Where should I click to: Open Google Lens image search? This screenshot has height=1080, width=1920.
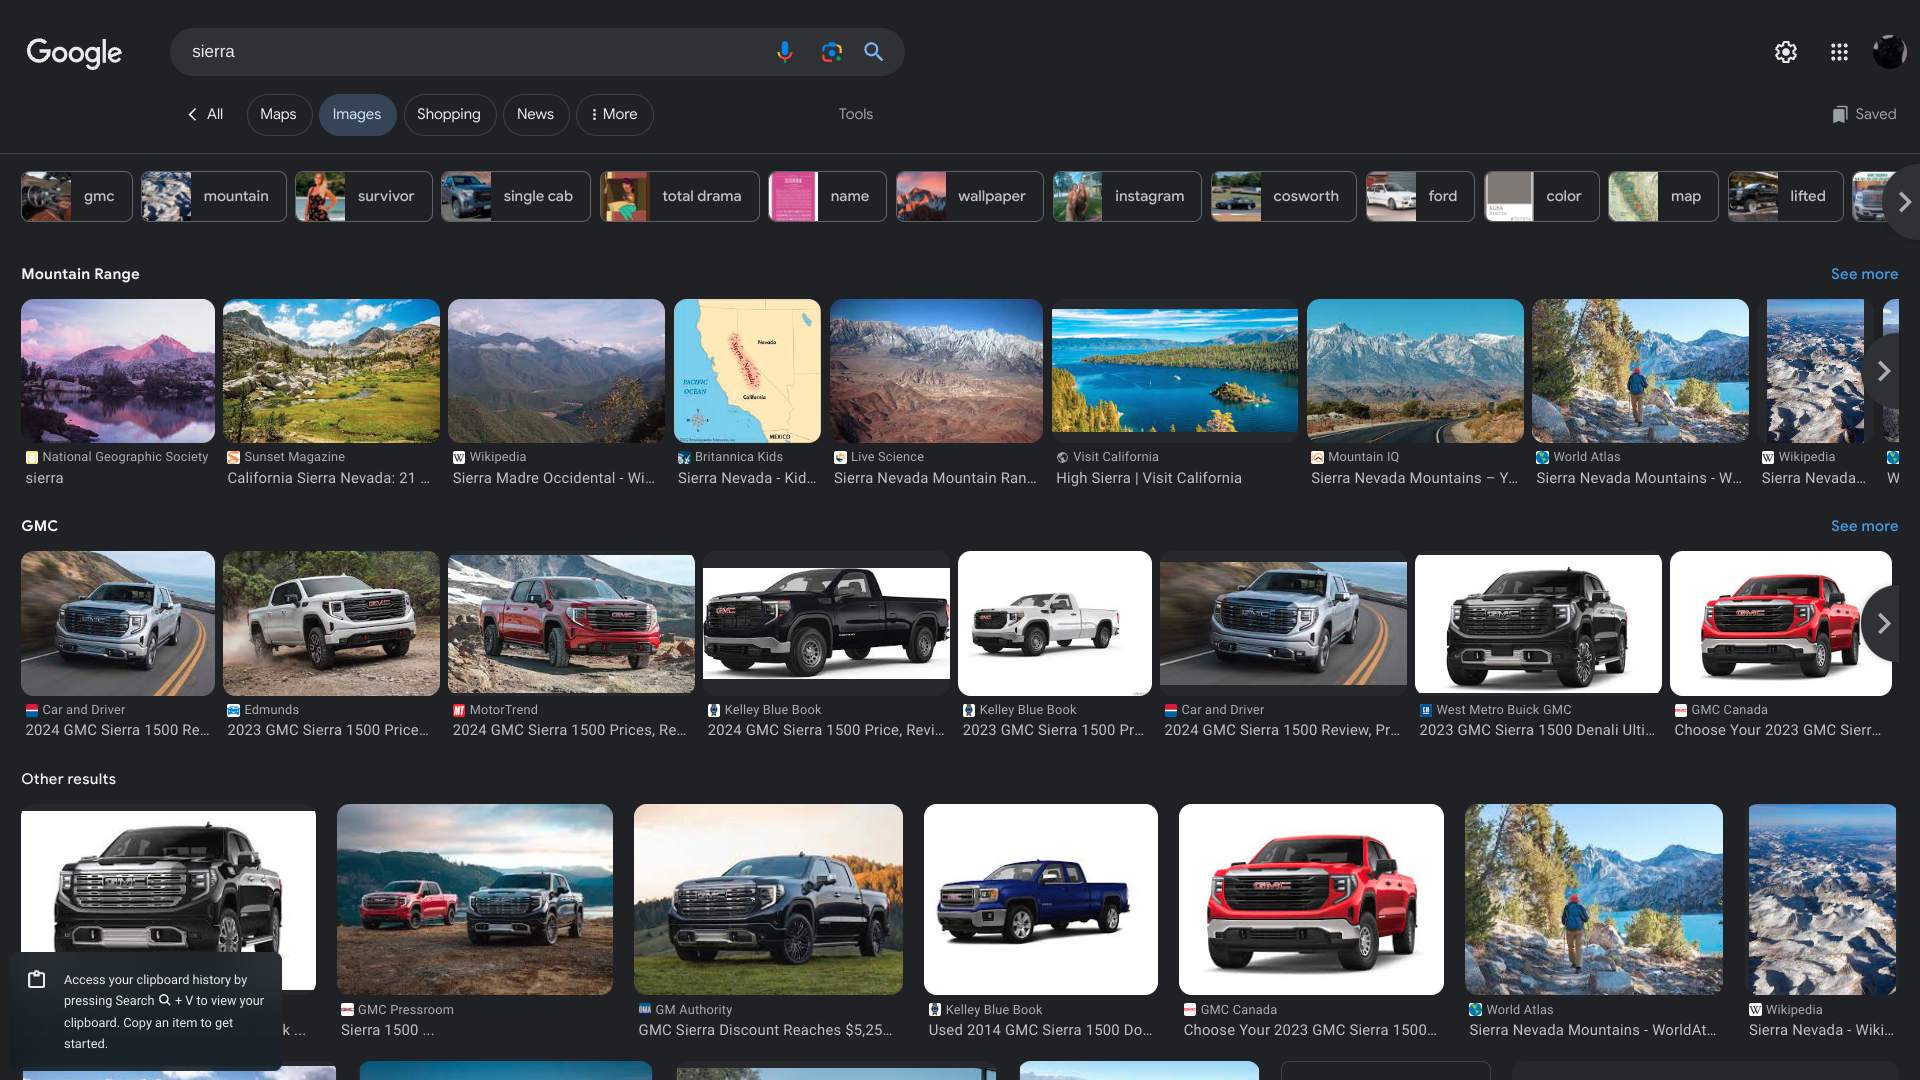[x=831, y=52]
